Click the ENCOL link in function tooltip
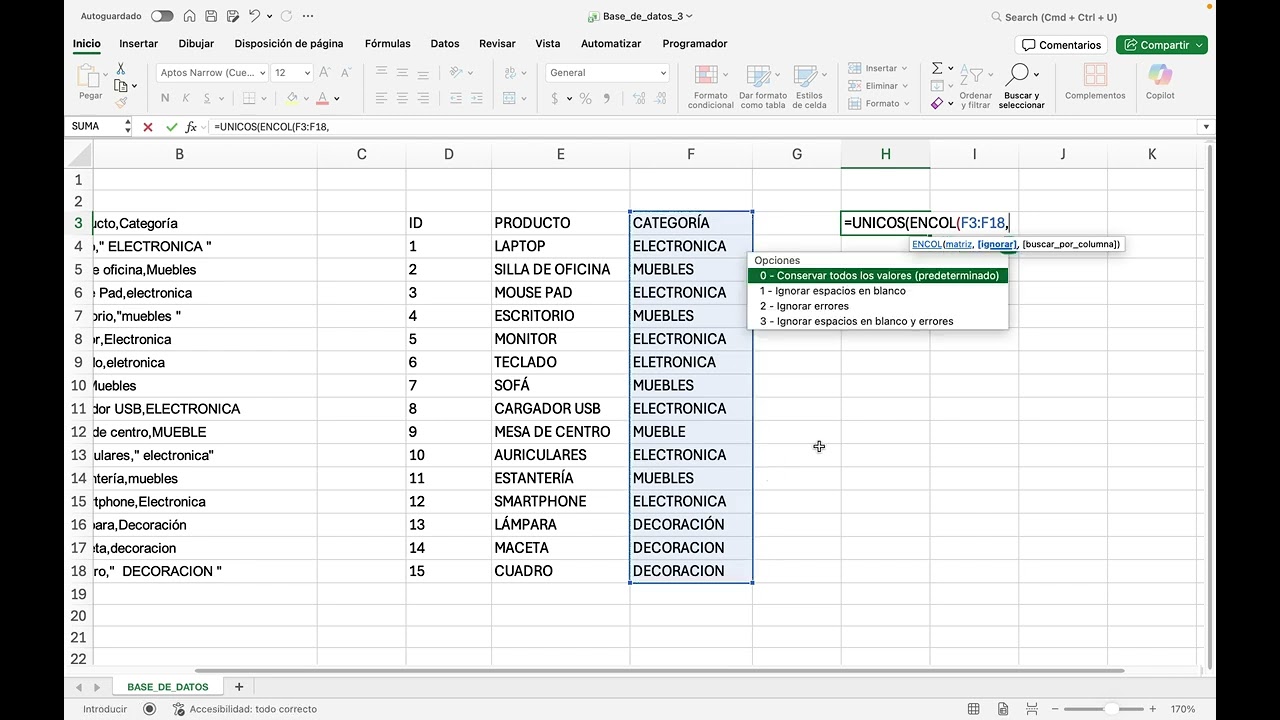This screenshot has height=720, width=1280. [x=926, y=244]
